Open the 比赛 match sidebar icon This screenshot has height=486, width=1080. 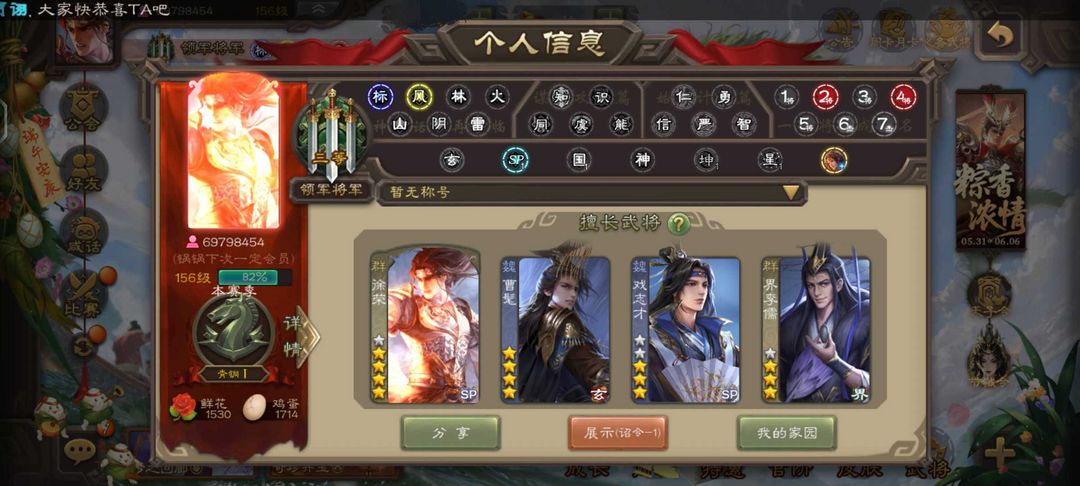click(x=83, y=295)
